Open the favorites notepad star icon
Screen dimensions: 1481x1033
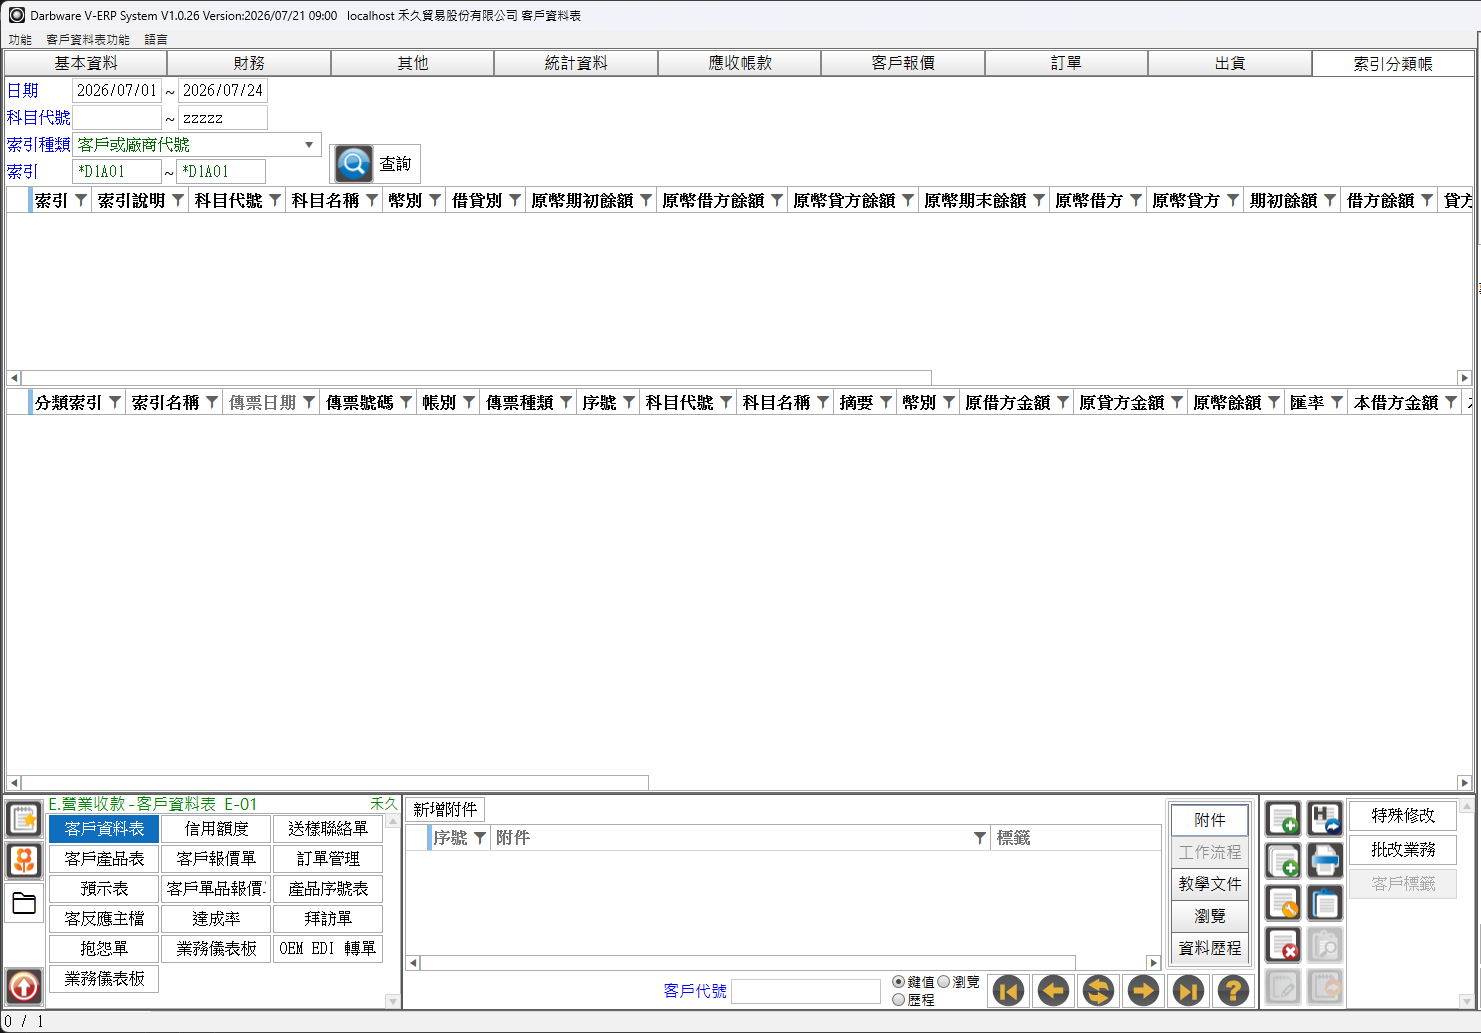(x=24, y=819)
